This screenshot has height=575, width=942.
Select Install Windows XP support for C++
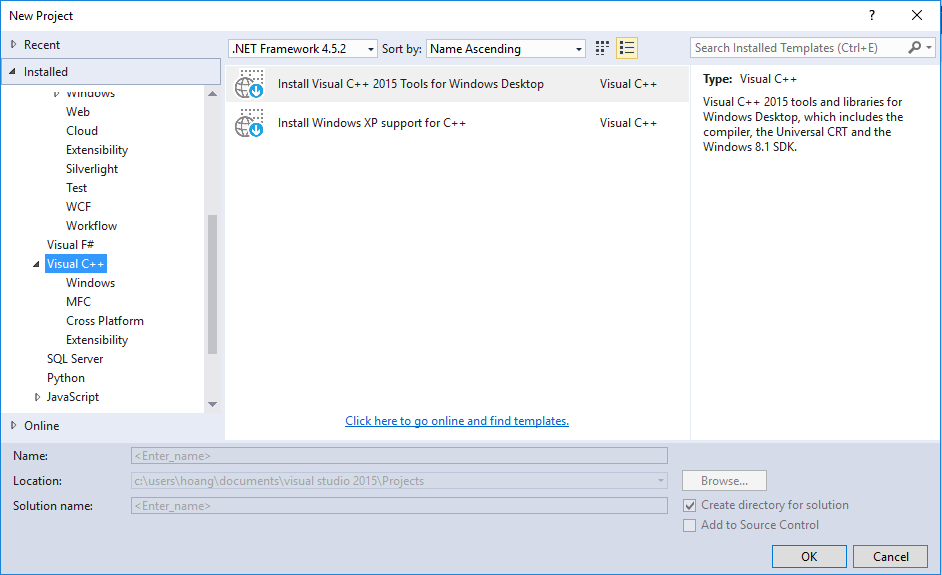pos(457,123)
